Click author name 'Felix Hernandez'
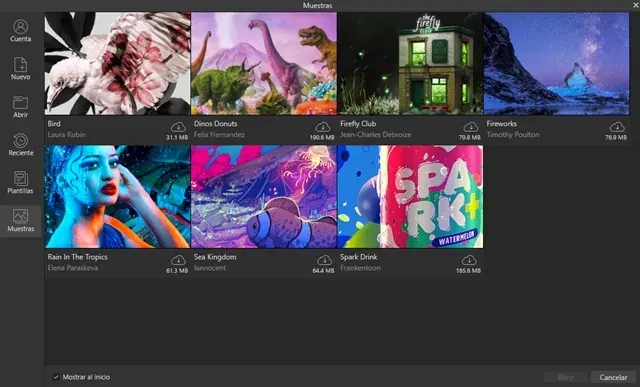 click(x=219, y=134)
